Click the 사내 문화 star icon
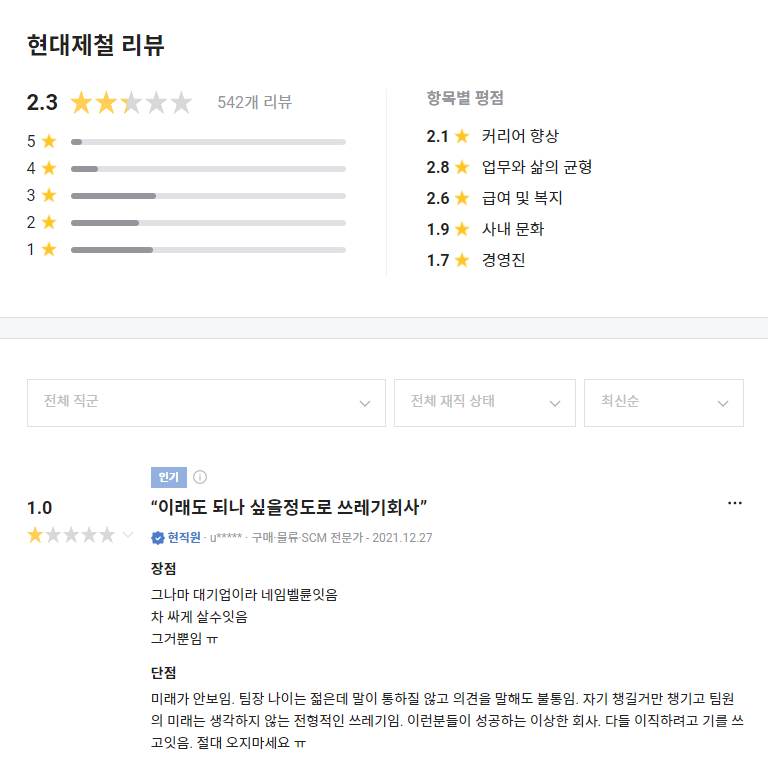768x775 pixels. [x=462, y=229]
